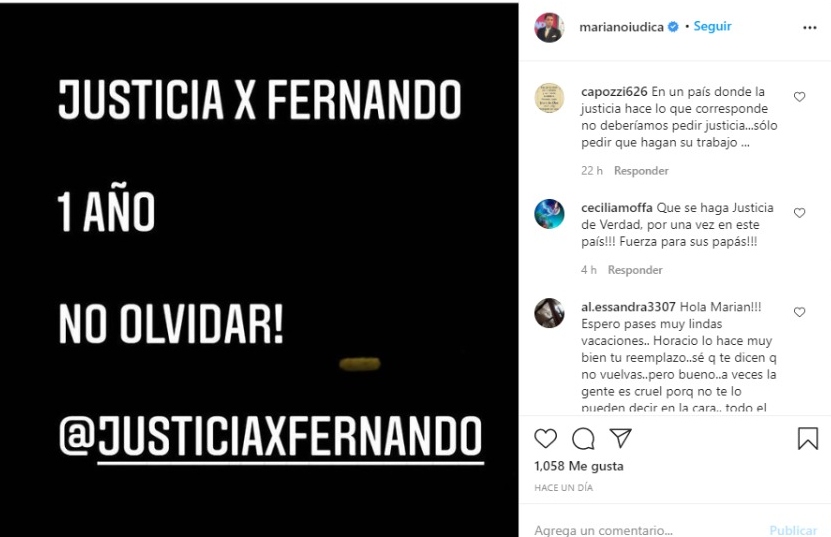Click Publicar to post comment
Screen dimensions: 831x537
(x=793, y=530)
